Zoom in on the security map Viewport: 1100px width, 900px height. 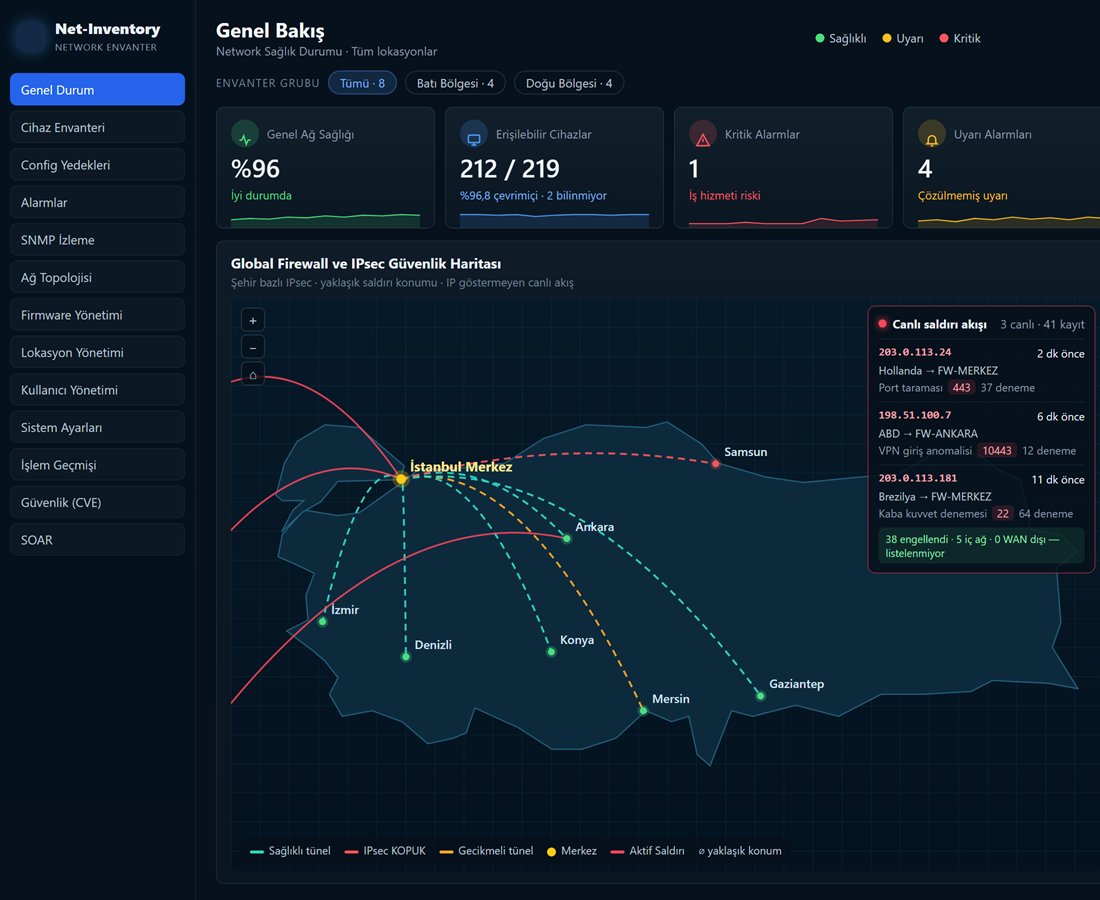tap(253, 321)
